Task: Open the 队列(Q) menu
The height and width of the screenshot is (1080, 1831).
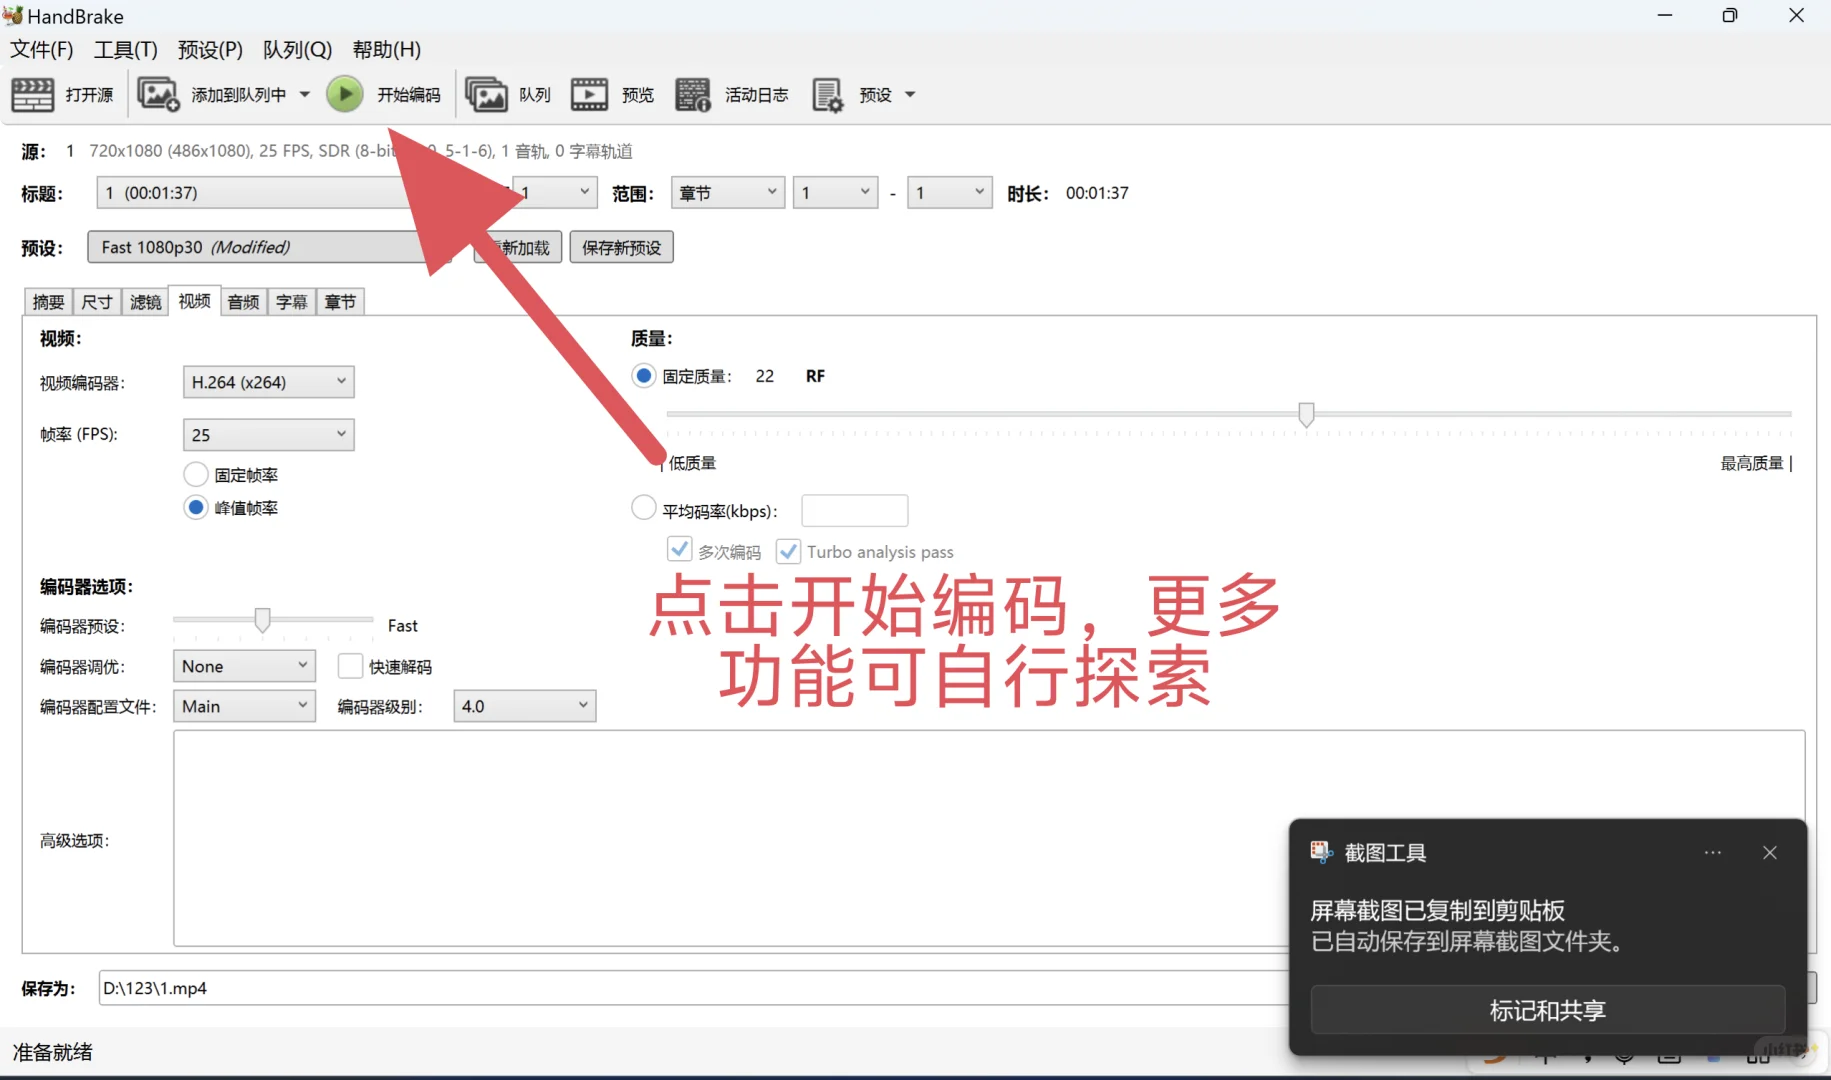Action: coord(297,50)
